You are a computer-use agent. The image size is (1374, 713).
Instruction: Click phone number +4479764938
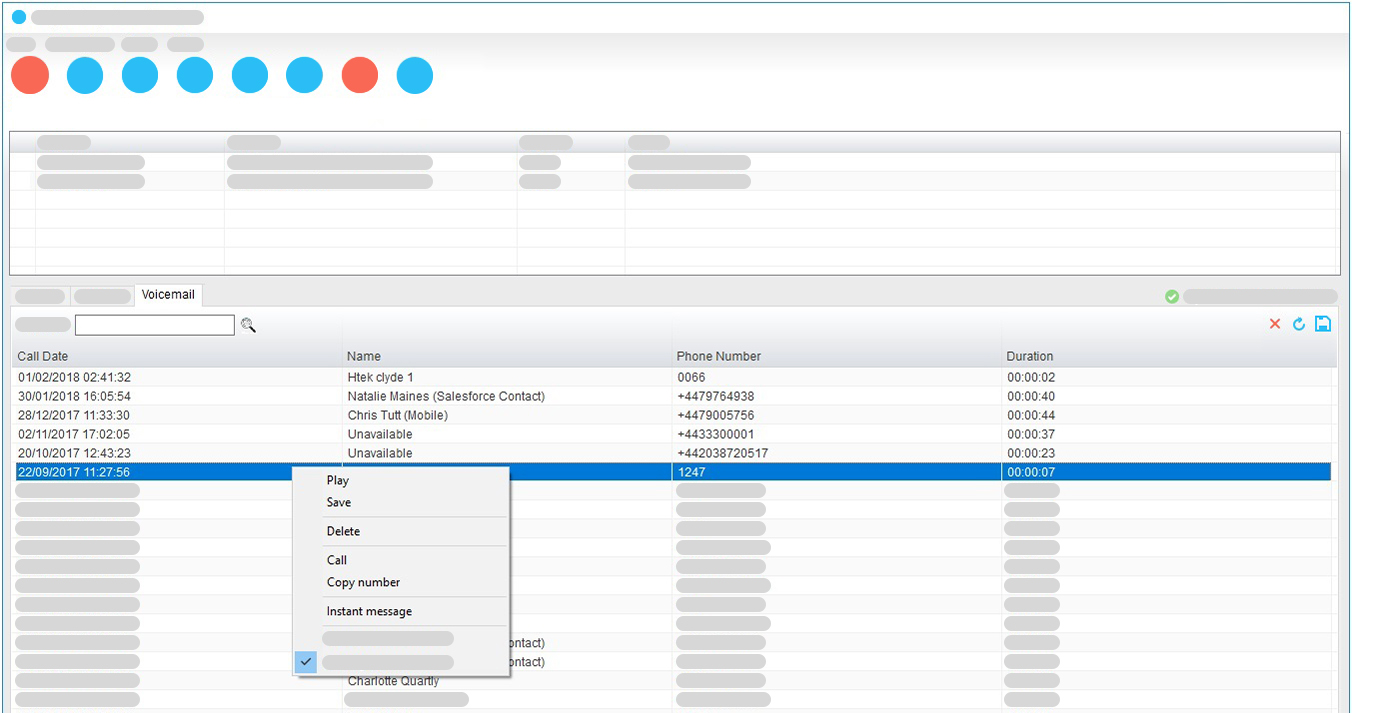coord(716,397)
